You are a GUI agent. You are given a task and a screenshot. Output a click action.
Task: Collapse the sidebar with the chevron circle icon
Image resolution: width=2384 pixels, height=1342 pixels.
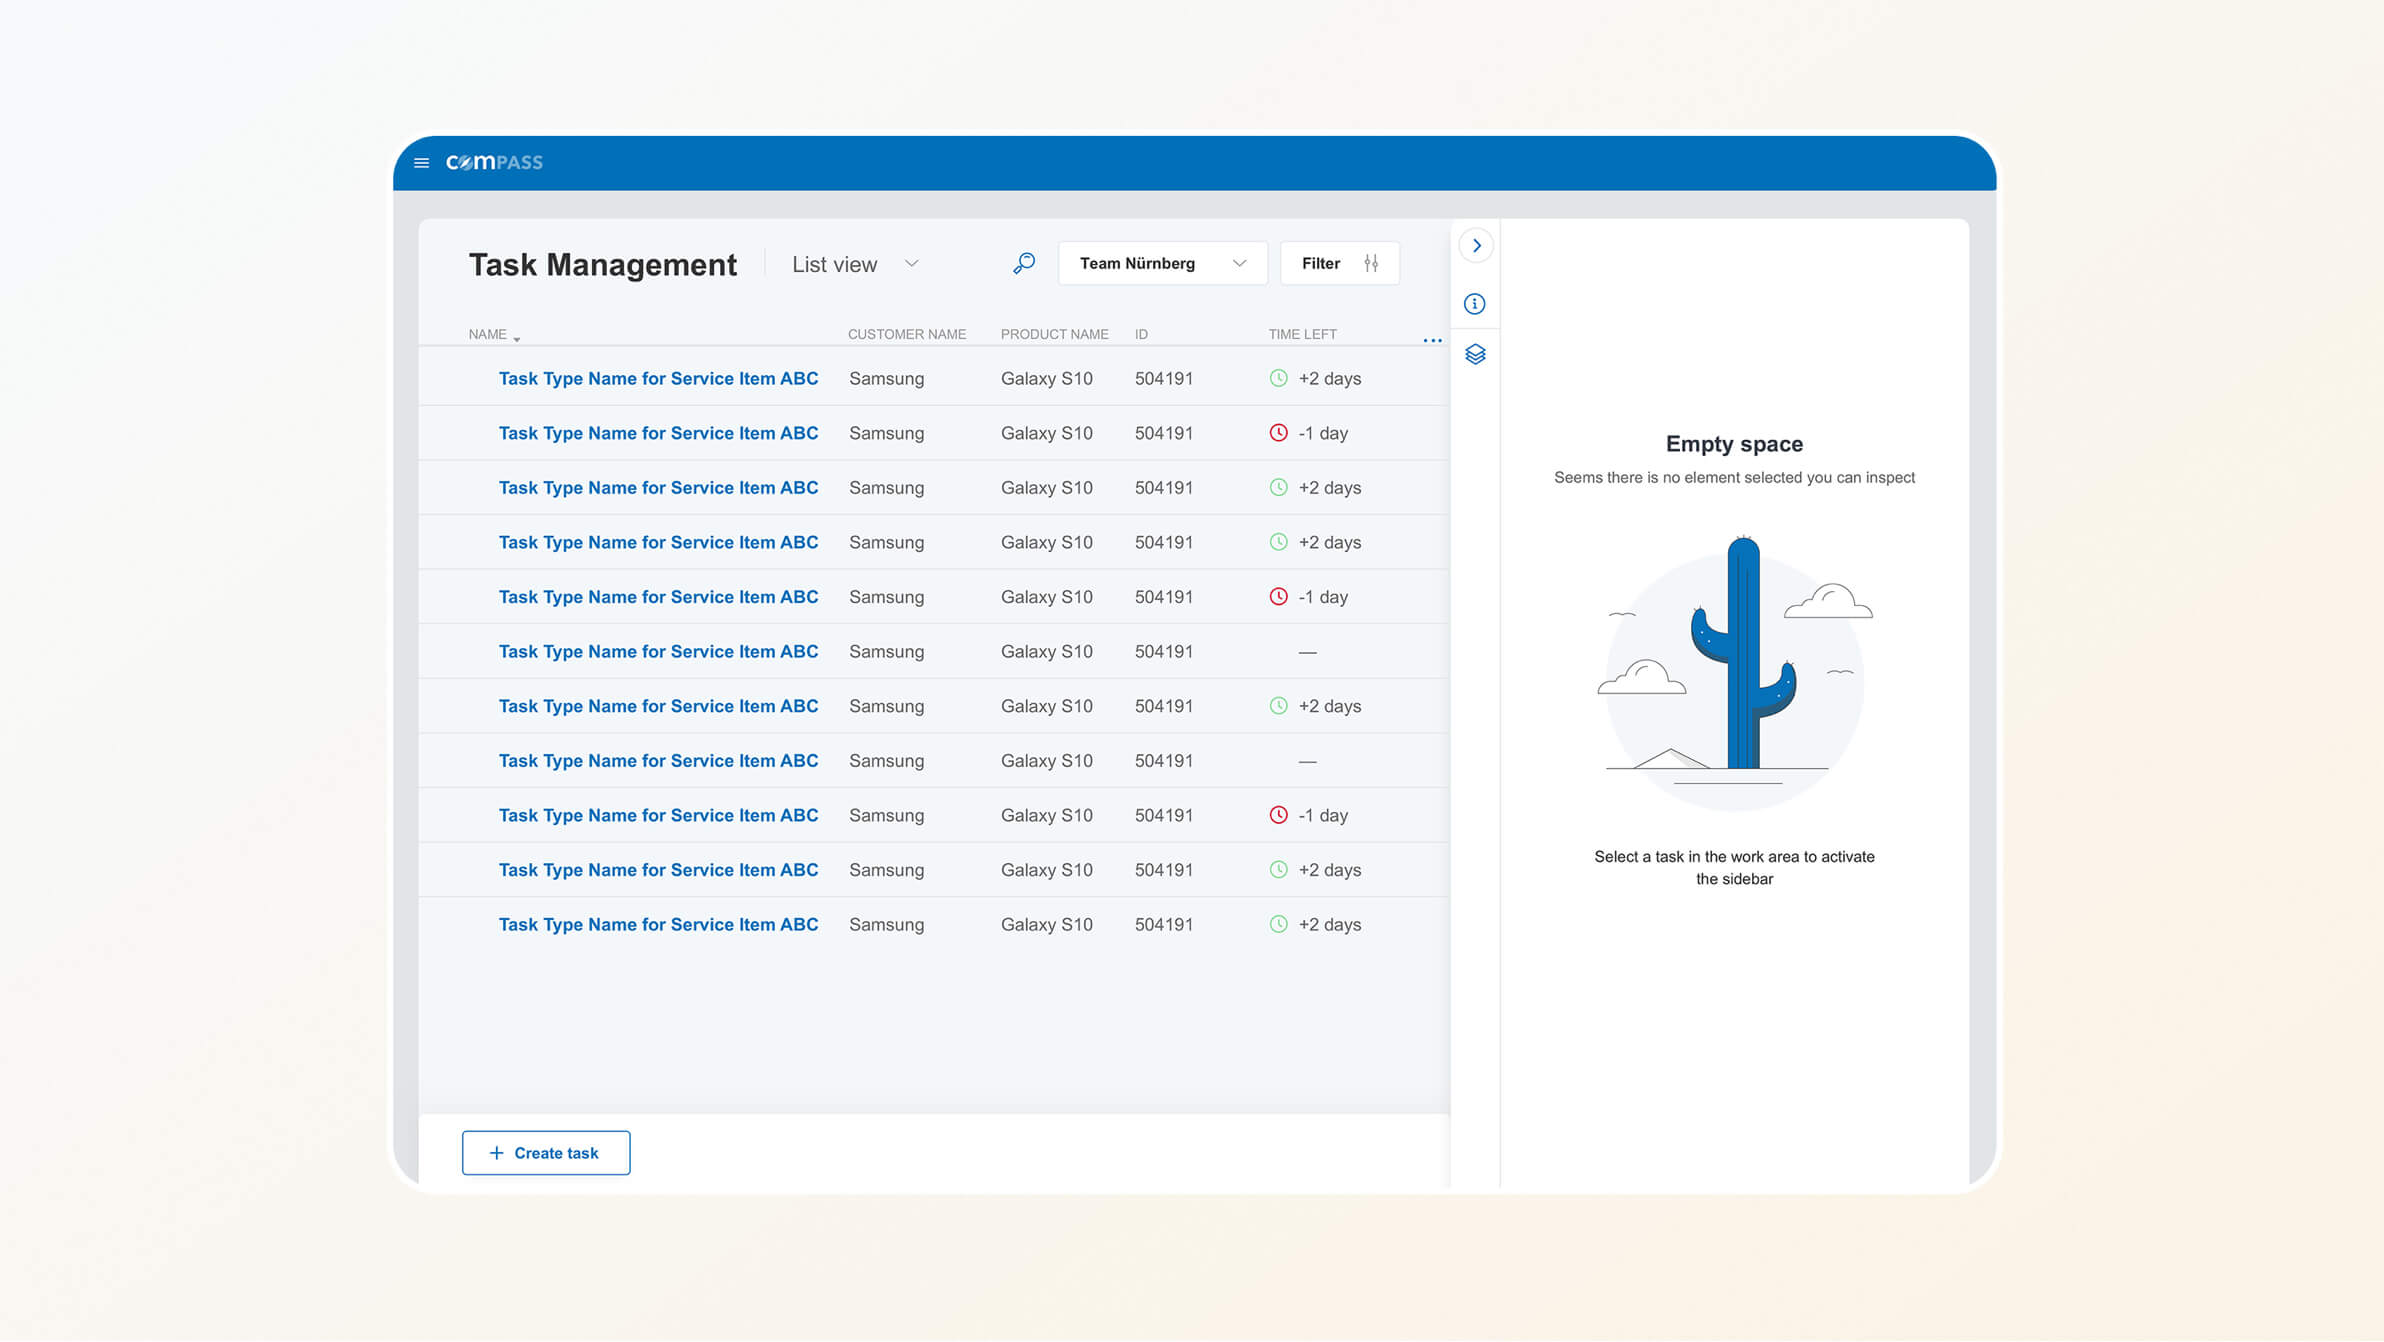click(x=1476, y=245)
